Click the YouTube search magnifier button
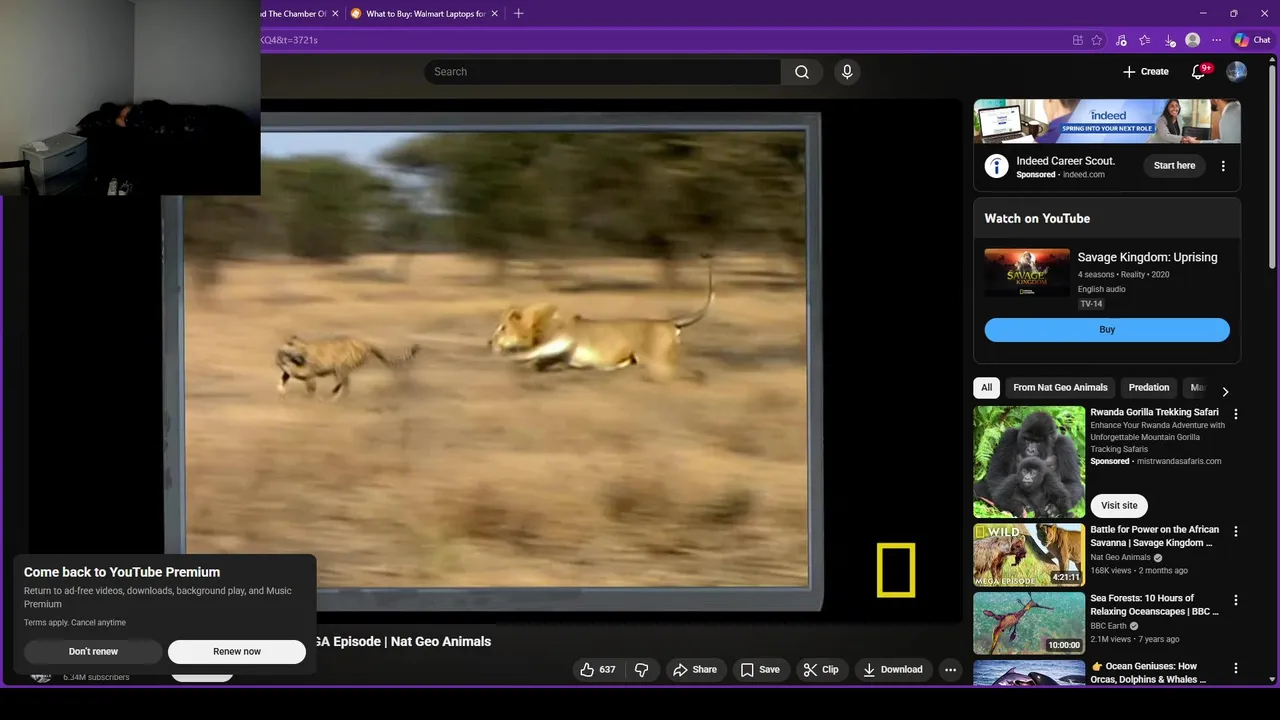This screenshot has height=720, width=1280. (802, 72)
